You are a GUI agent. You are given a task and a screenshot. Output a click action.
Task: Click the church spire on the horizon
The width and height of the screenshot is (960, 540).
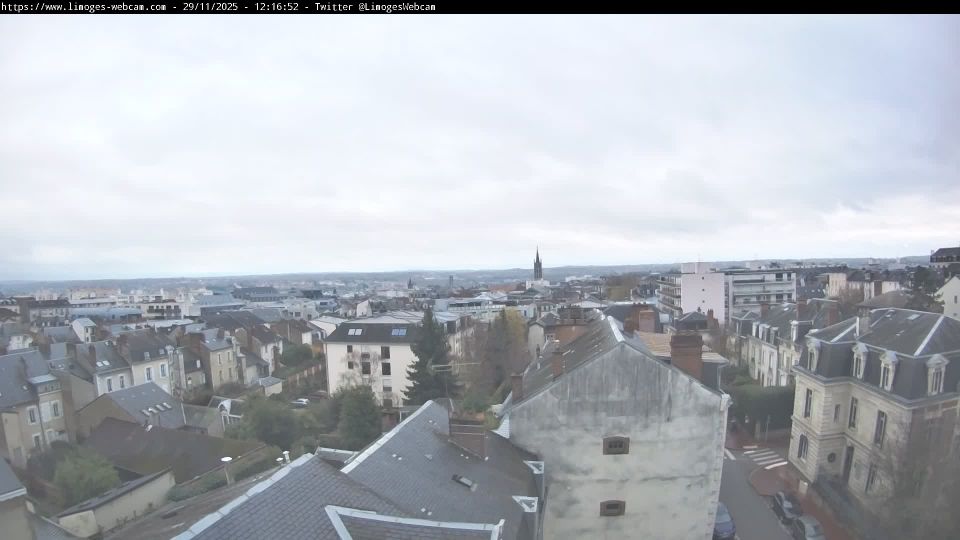coord(537,265)
